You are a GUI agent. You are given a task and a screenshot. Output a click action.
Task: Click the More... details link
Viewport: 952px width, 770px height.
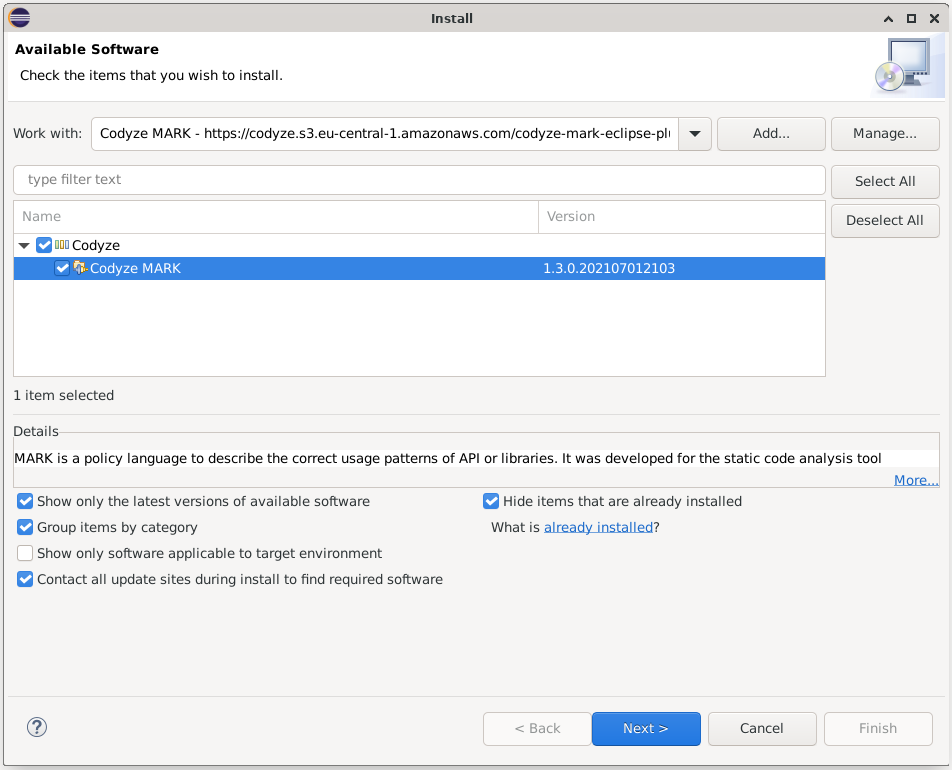(915, 480)
